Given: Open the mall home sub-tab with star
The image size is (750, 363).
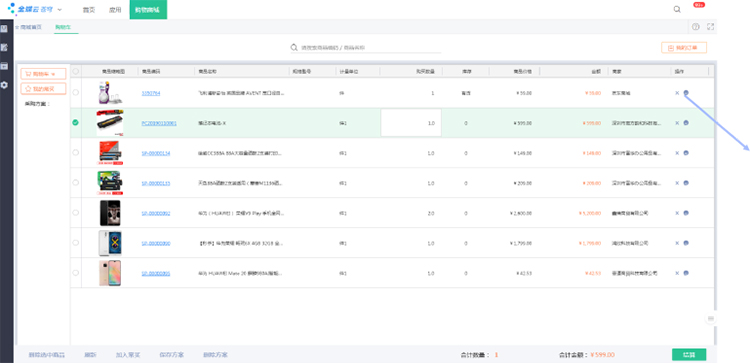Looking at the screenshot, I should (x=29, y=27).
